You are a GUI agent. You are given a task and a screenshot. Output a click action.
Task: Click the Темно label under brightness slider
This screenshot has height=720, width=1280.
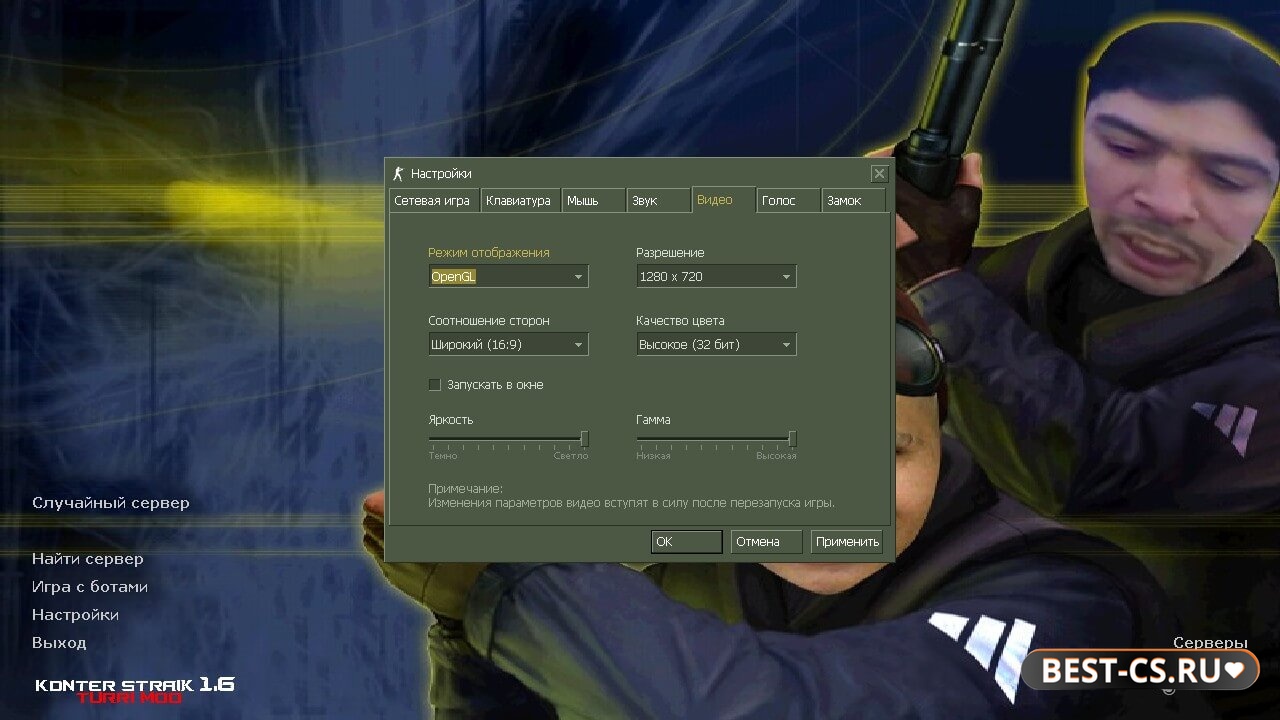pos(443,456)
